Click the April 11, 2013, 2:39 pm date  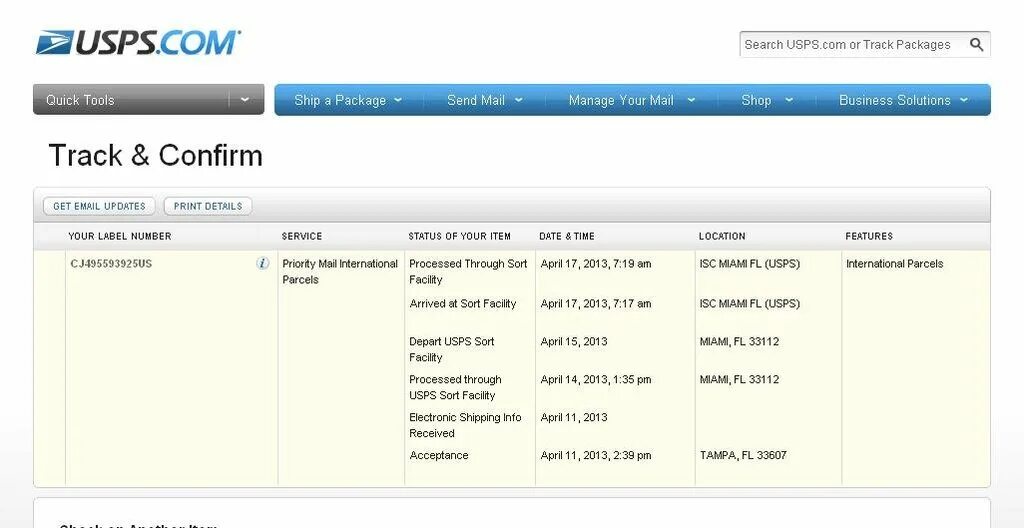click(596, 455)
